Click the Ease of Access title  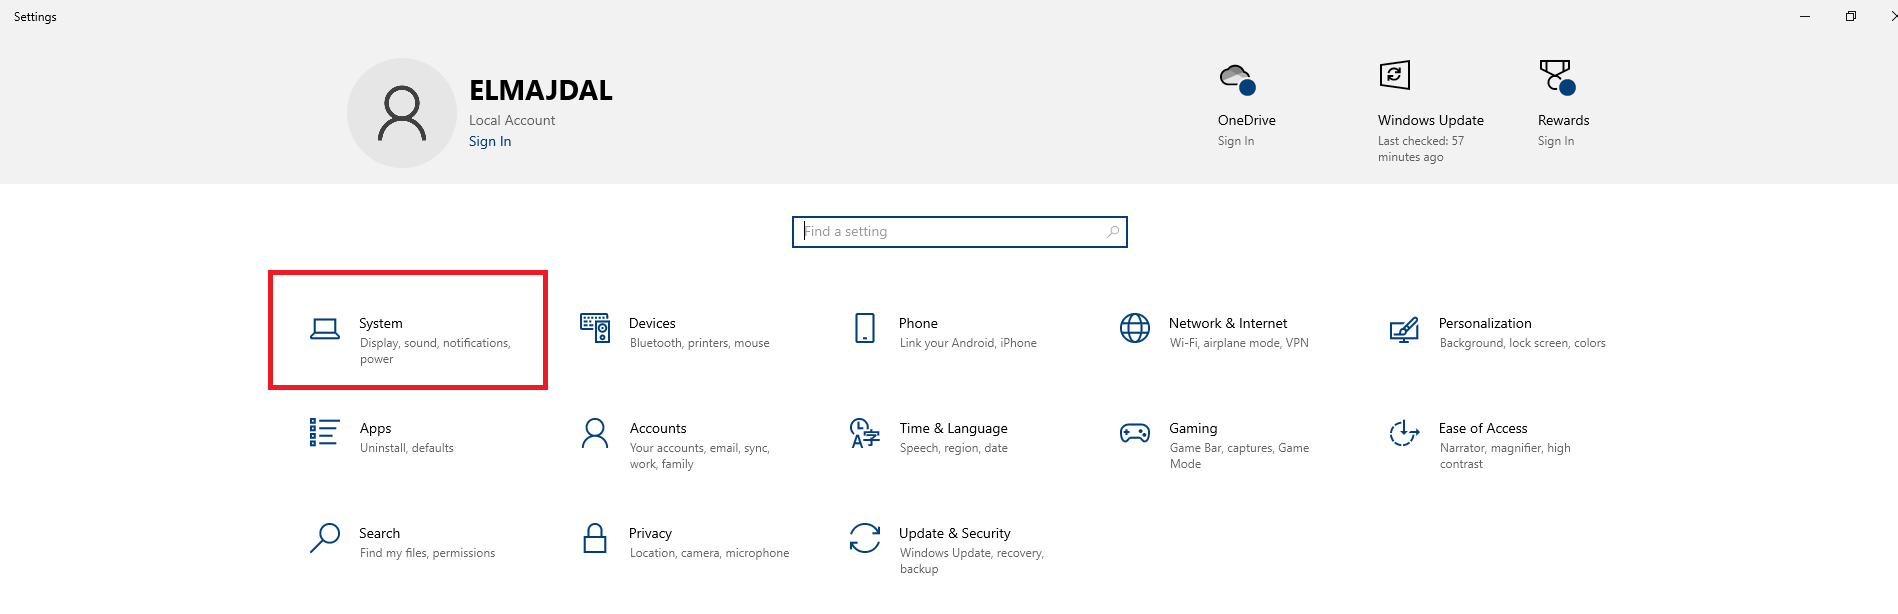1483,428
